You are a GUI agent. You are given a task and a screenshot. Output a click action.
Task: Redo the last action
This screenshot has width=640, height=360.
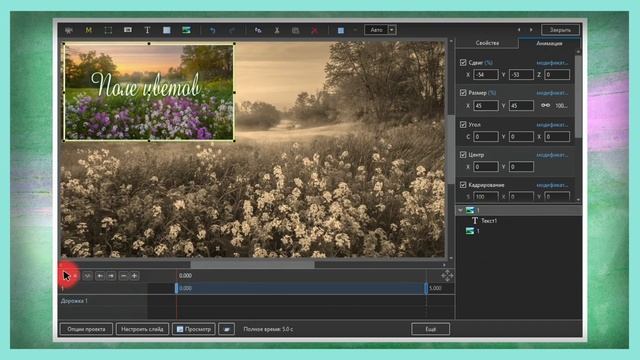[x=232, y=30]
